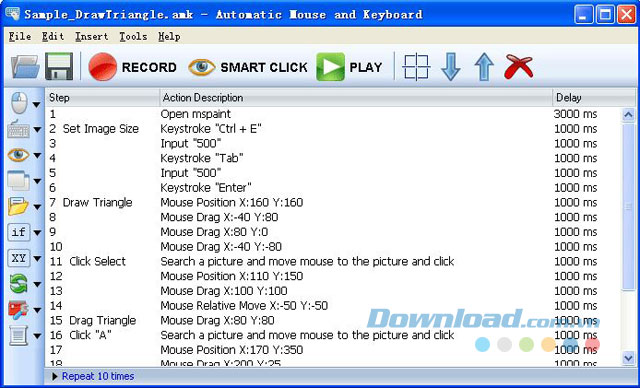The image size is (640, 388).
Task: Expand mouse action dropdown arrow
Action: [x=37, y=105]
